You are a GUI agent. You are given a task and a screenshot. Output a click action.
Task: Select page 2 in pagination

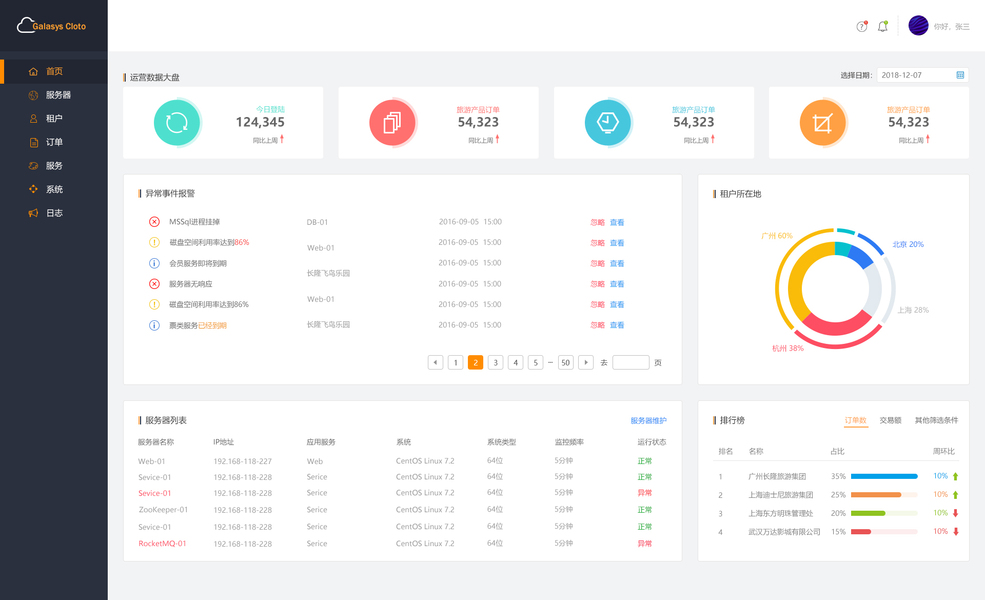(476, 363)
